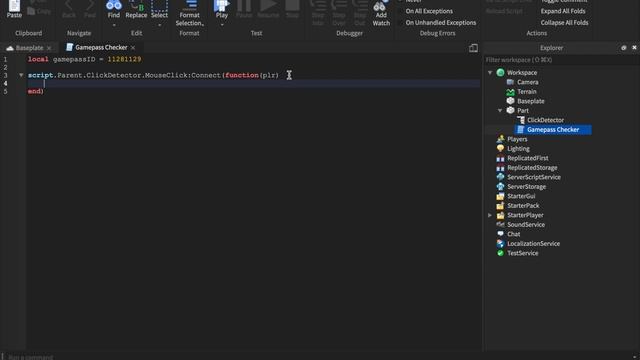The image size is (640, 360).
Task: Click the Step Over debugger icon
Action: (339, 6)
